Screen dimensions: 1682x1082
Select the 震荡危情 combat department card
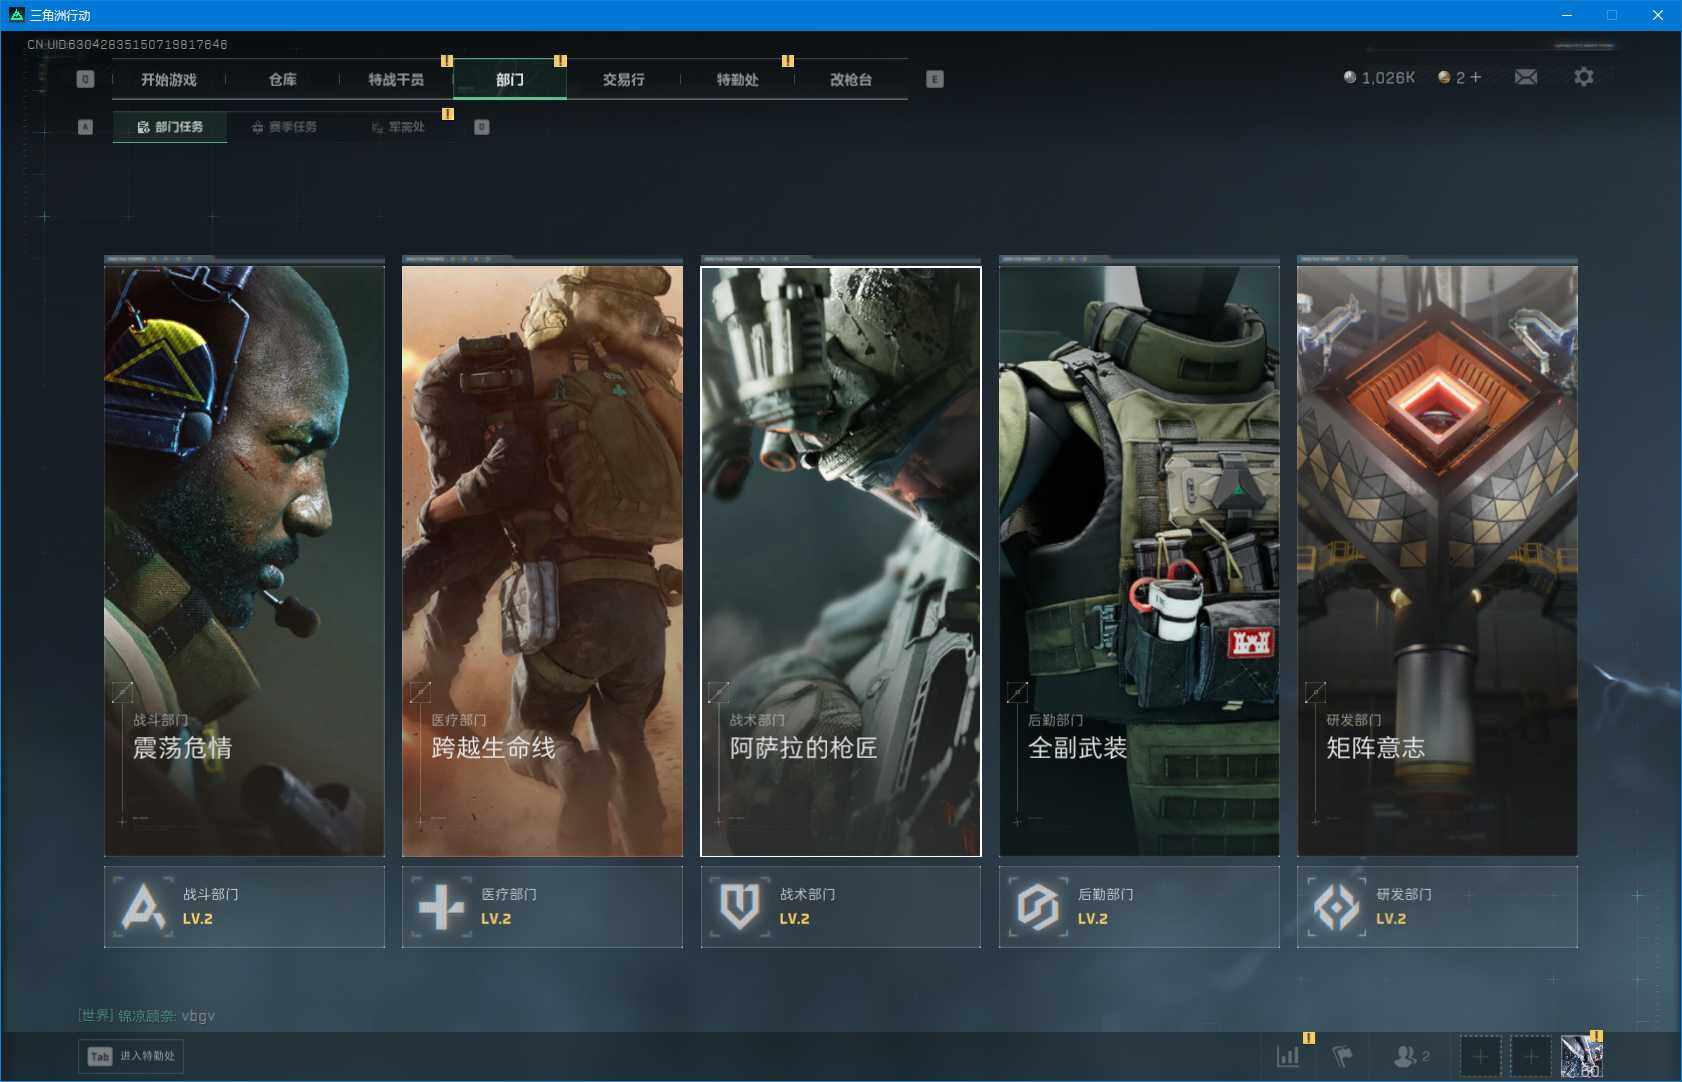[x=244, y=560]
